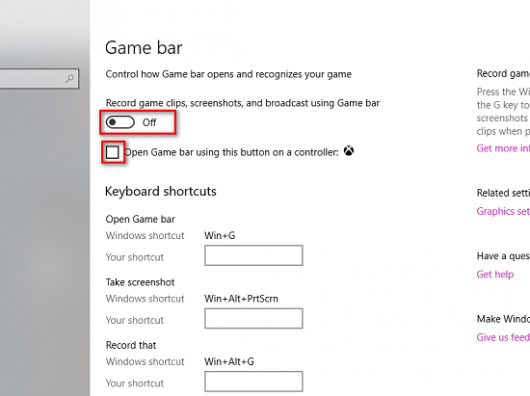This screenshot has width=530, height=396.
Task: Click the Open Game bar label
Action: 140,219
